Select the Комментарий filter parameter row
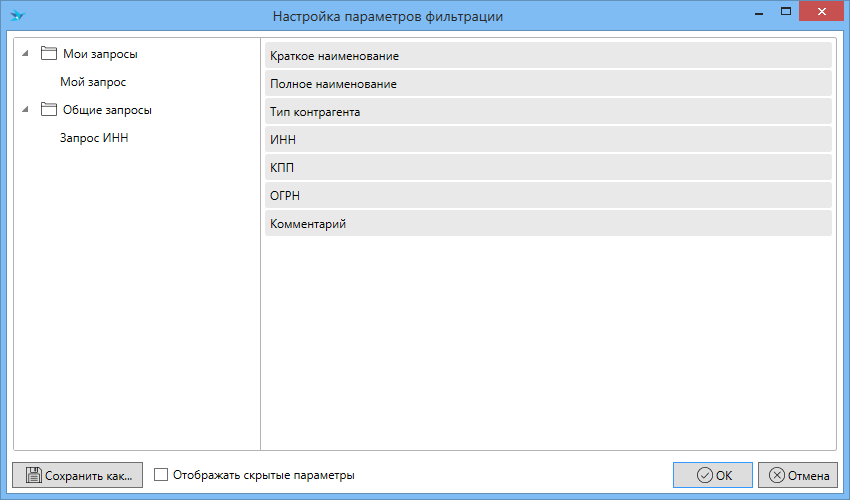850x500 pixels. tap(548, 224)
